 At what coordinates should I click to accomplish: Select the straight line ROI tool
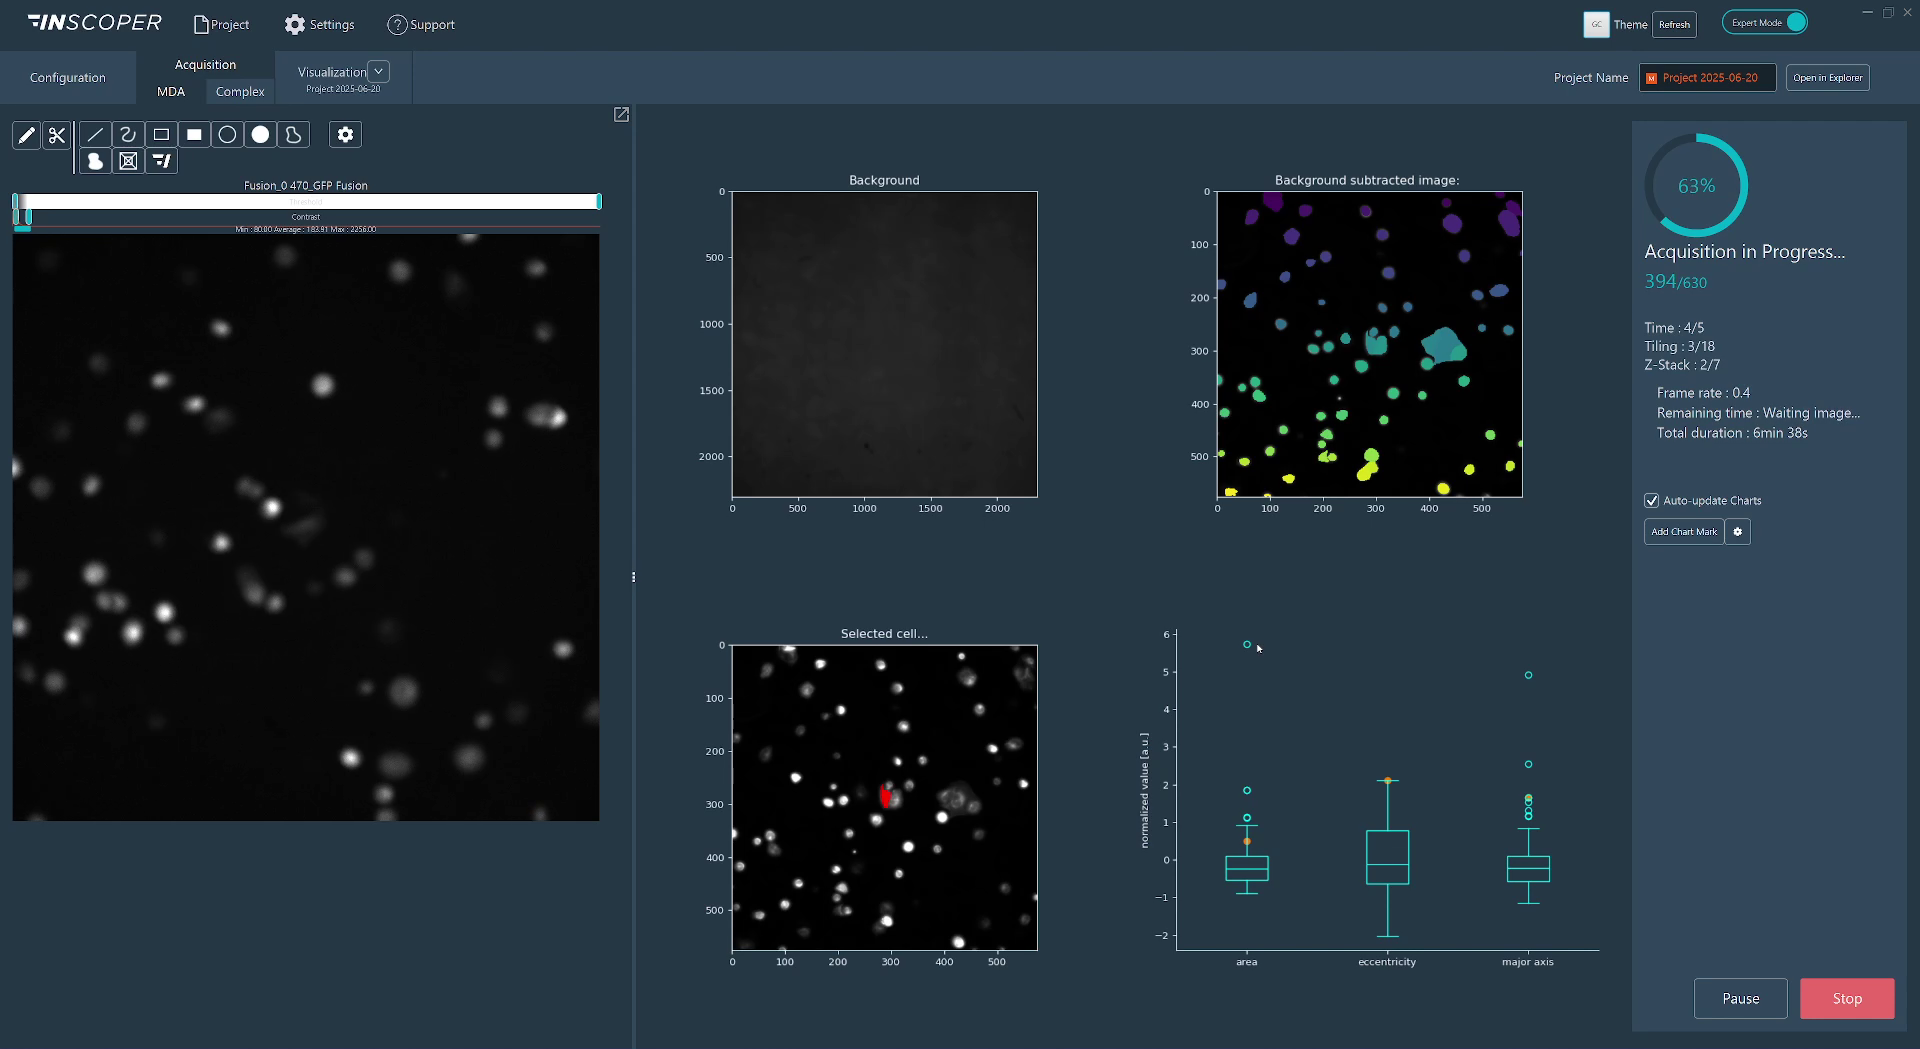point(95,134)
